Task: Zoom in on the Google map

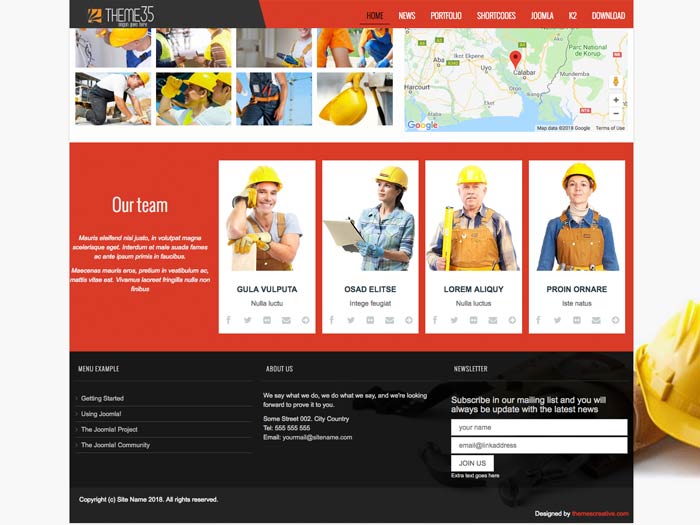Action: 616,100
